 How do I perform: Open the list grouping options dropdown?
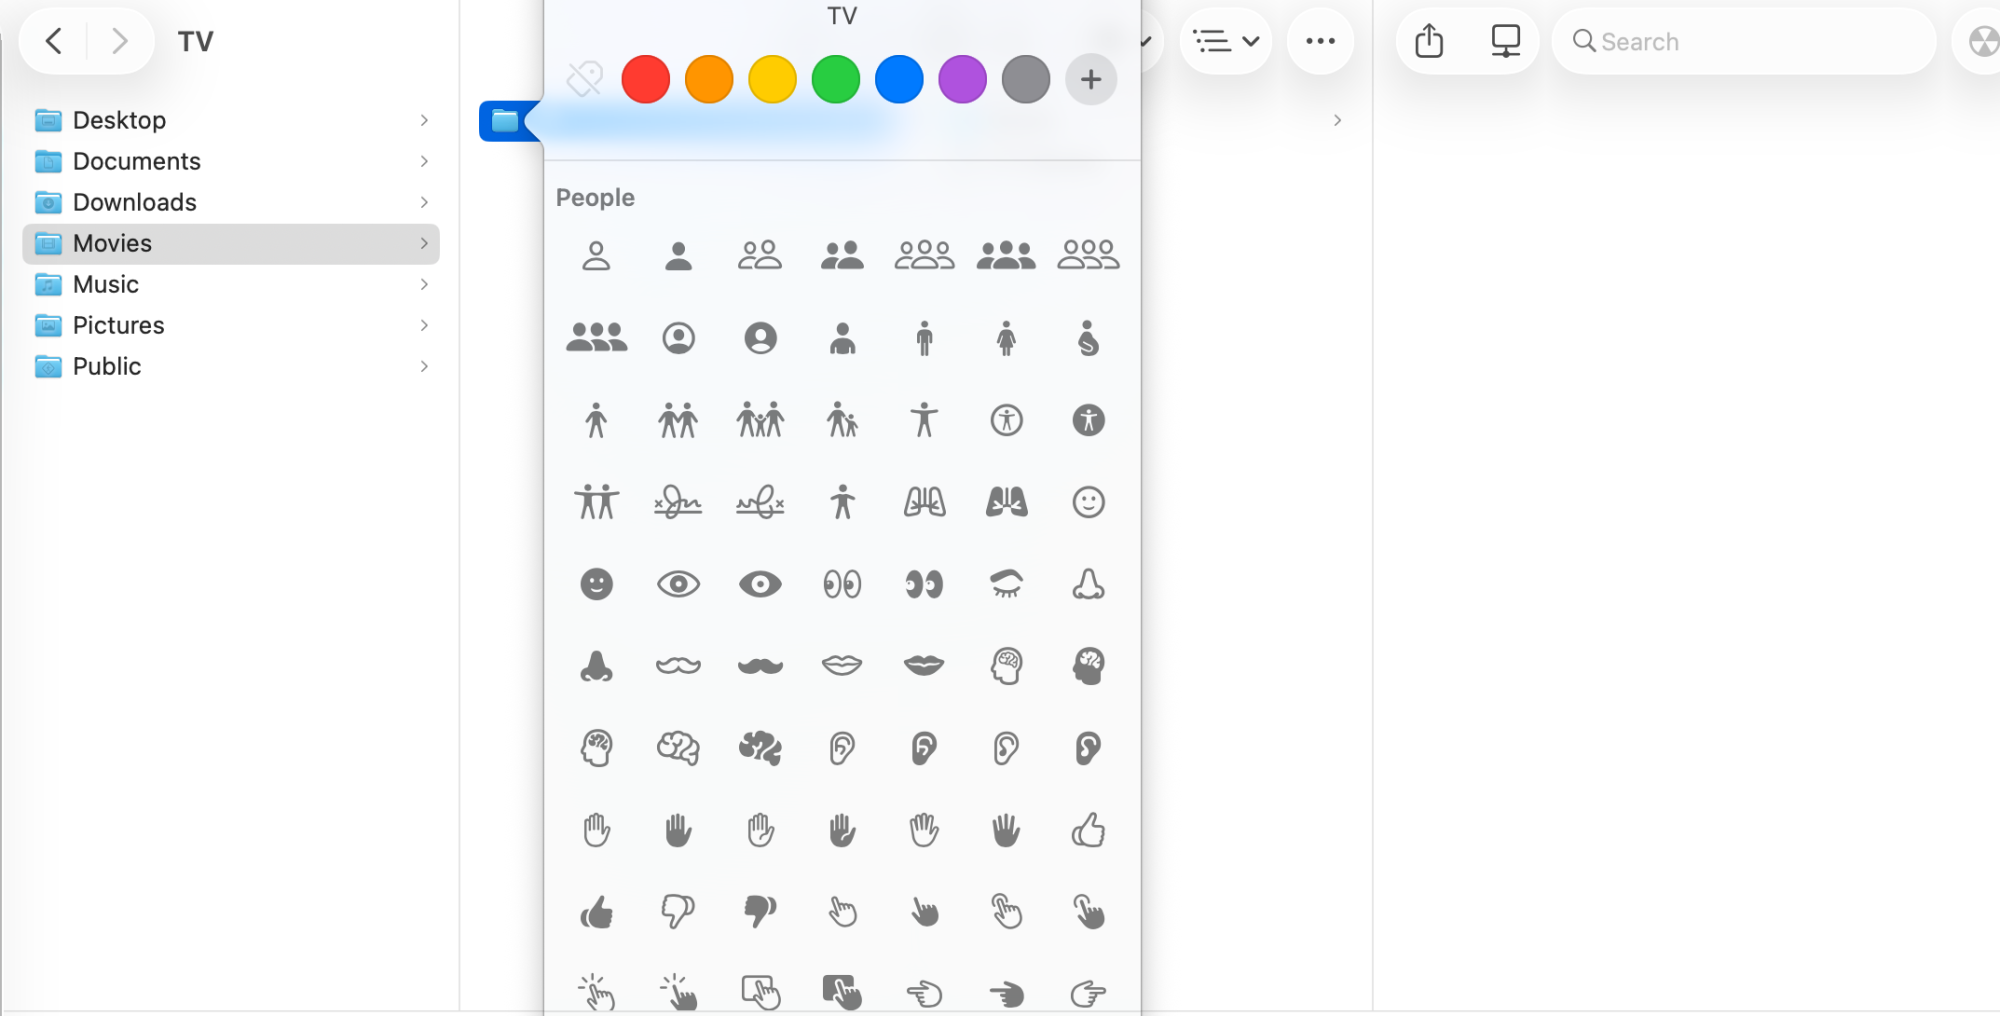click(x=1226, y=41)
